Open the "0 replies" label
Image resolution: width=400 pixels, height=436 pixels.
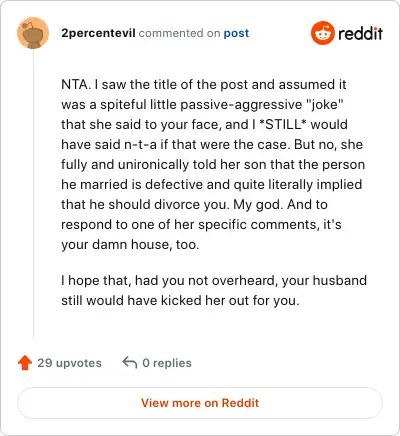167,363
